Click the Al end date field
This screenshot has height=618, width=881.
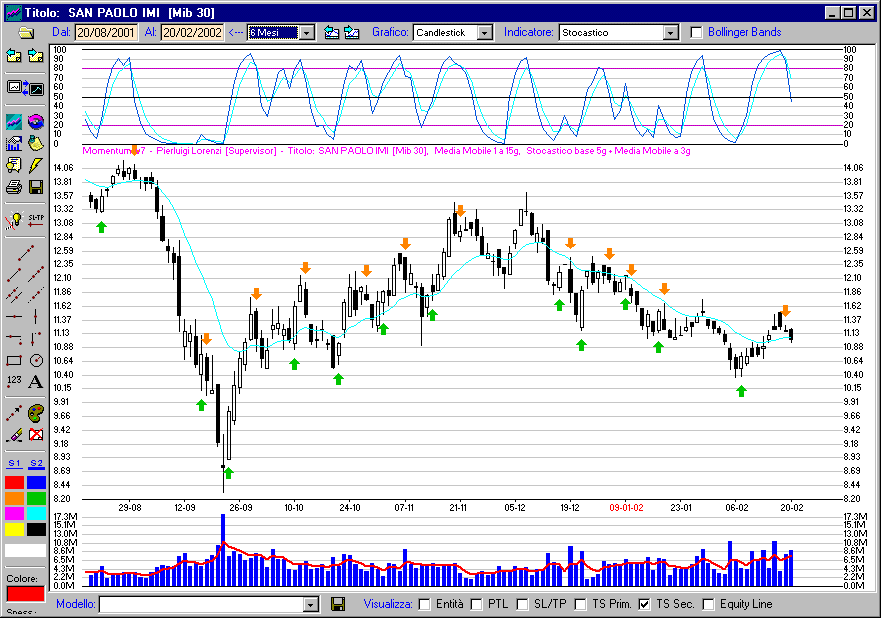click(192, 33)
